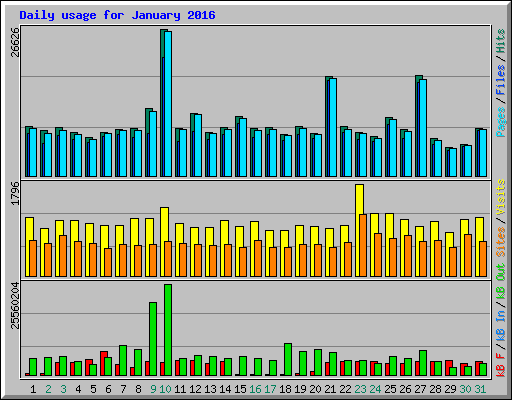Click the 'Pages' legend label
This screenshot has height=400, width=512.
(501, 122)
